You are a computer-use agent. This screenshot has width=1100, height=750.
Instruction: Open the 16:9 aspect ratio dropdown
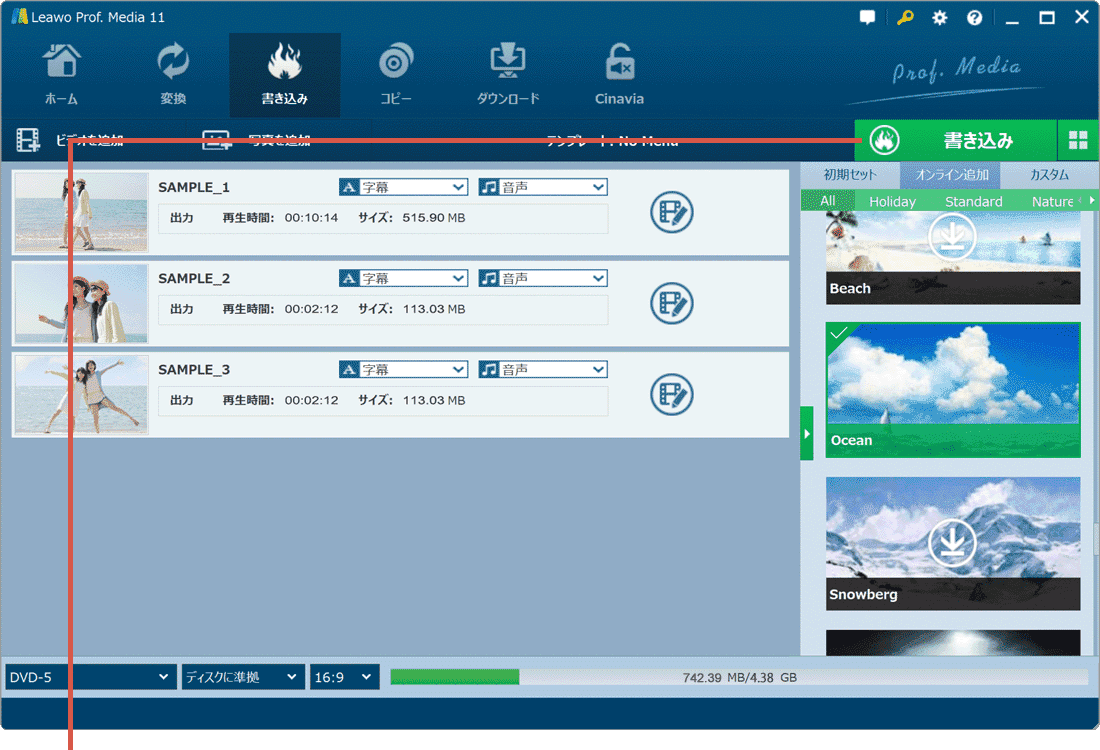pyautogui.click(x=344, y=677)
